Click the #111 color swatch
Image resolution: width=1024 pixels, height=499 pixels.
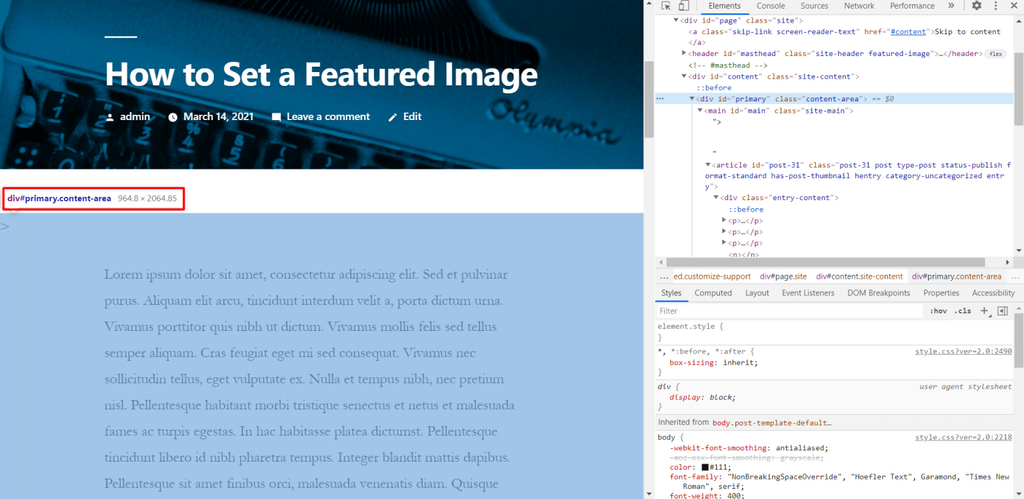[x=705, y=468]
